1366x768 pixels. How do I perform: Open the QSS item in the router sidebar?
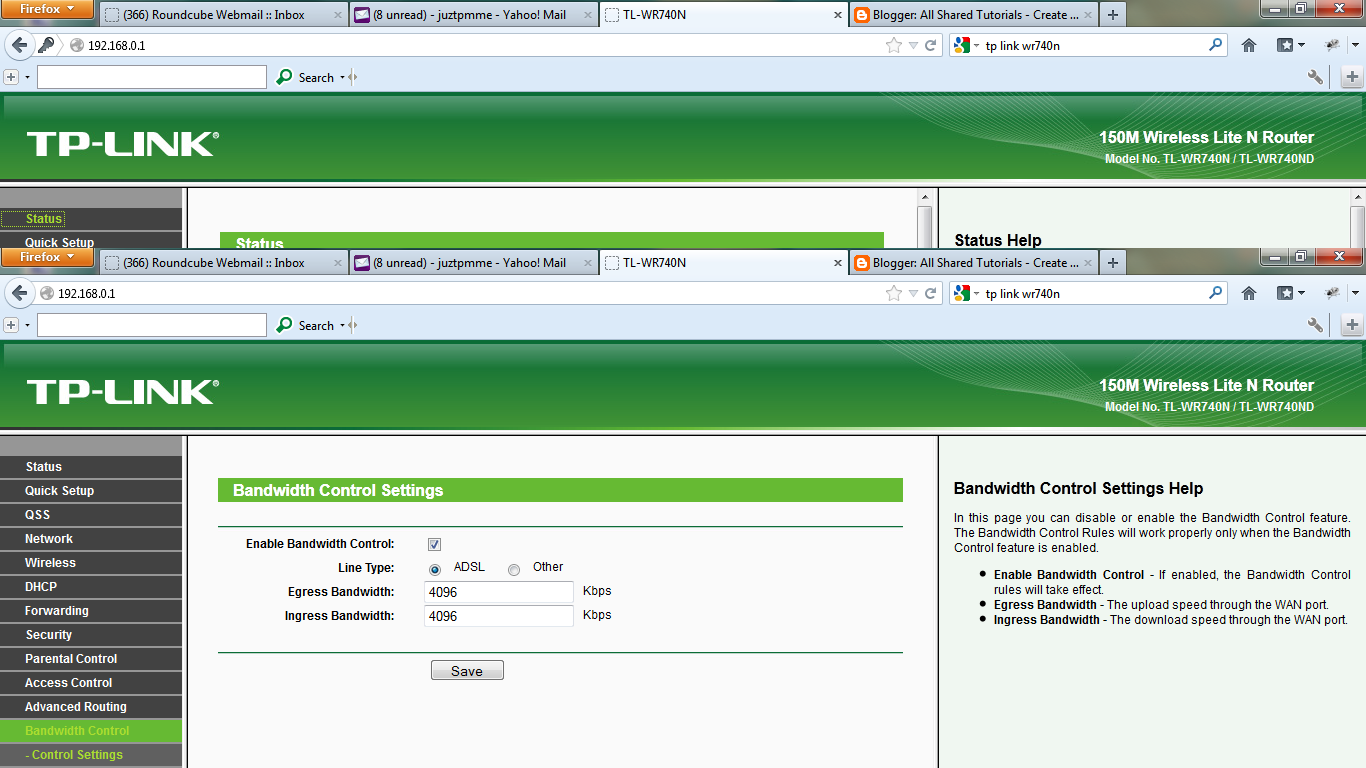tap(91, 515)
